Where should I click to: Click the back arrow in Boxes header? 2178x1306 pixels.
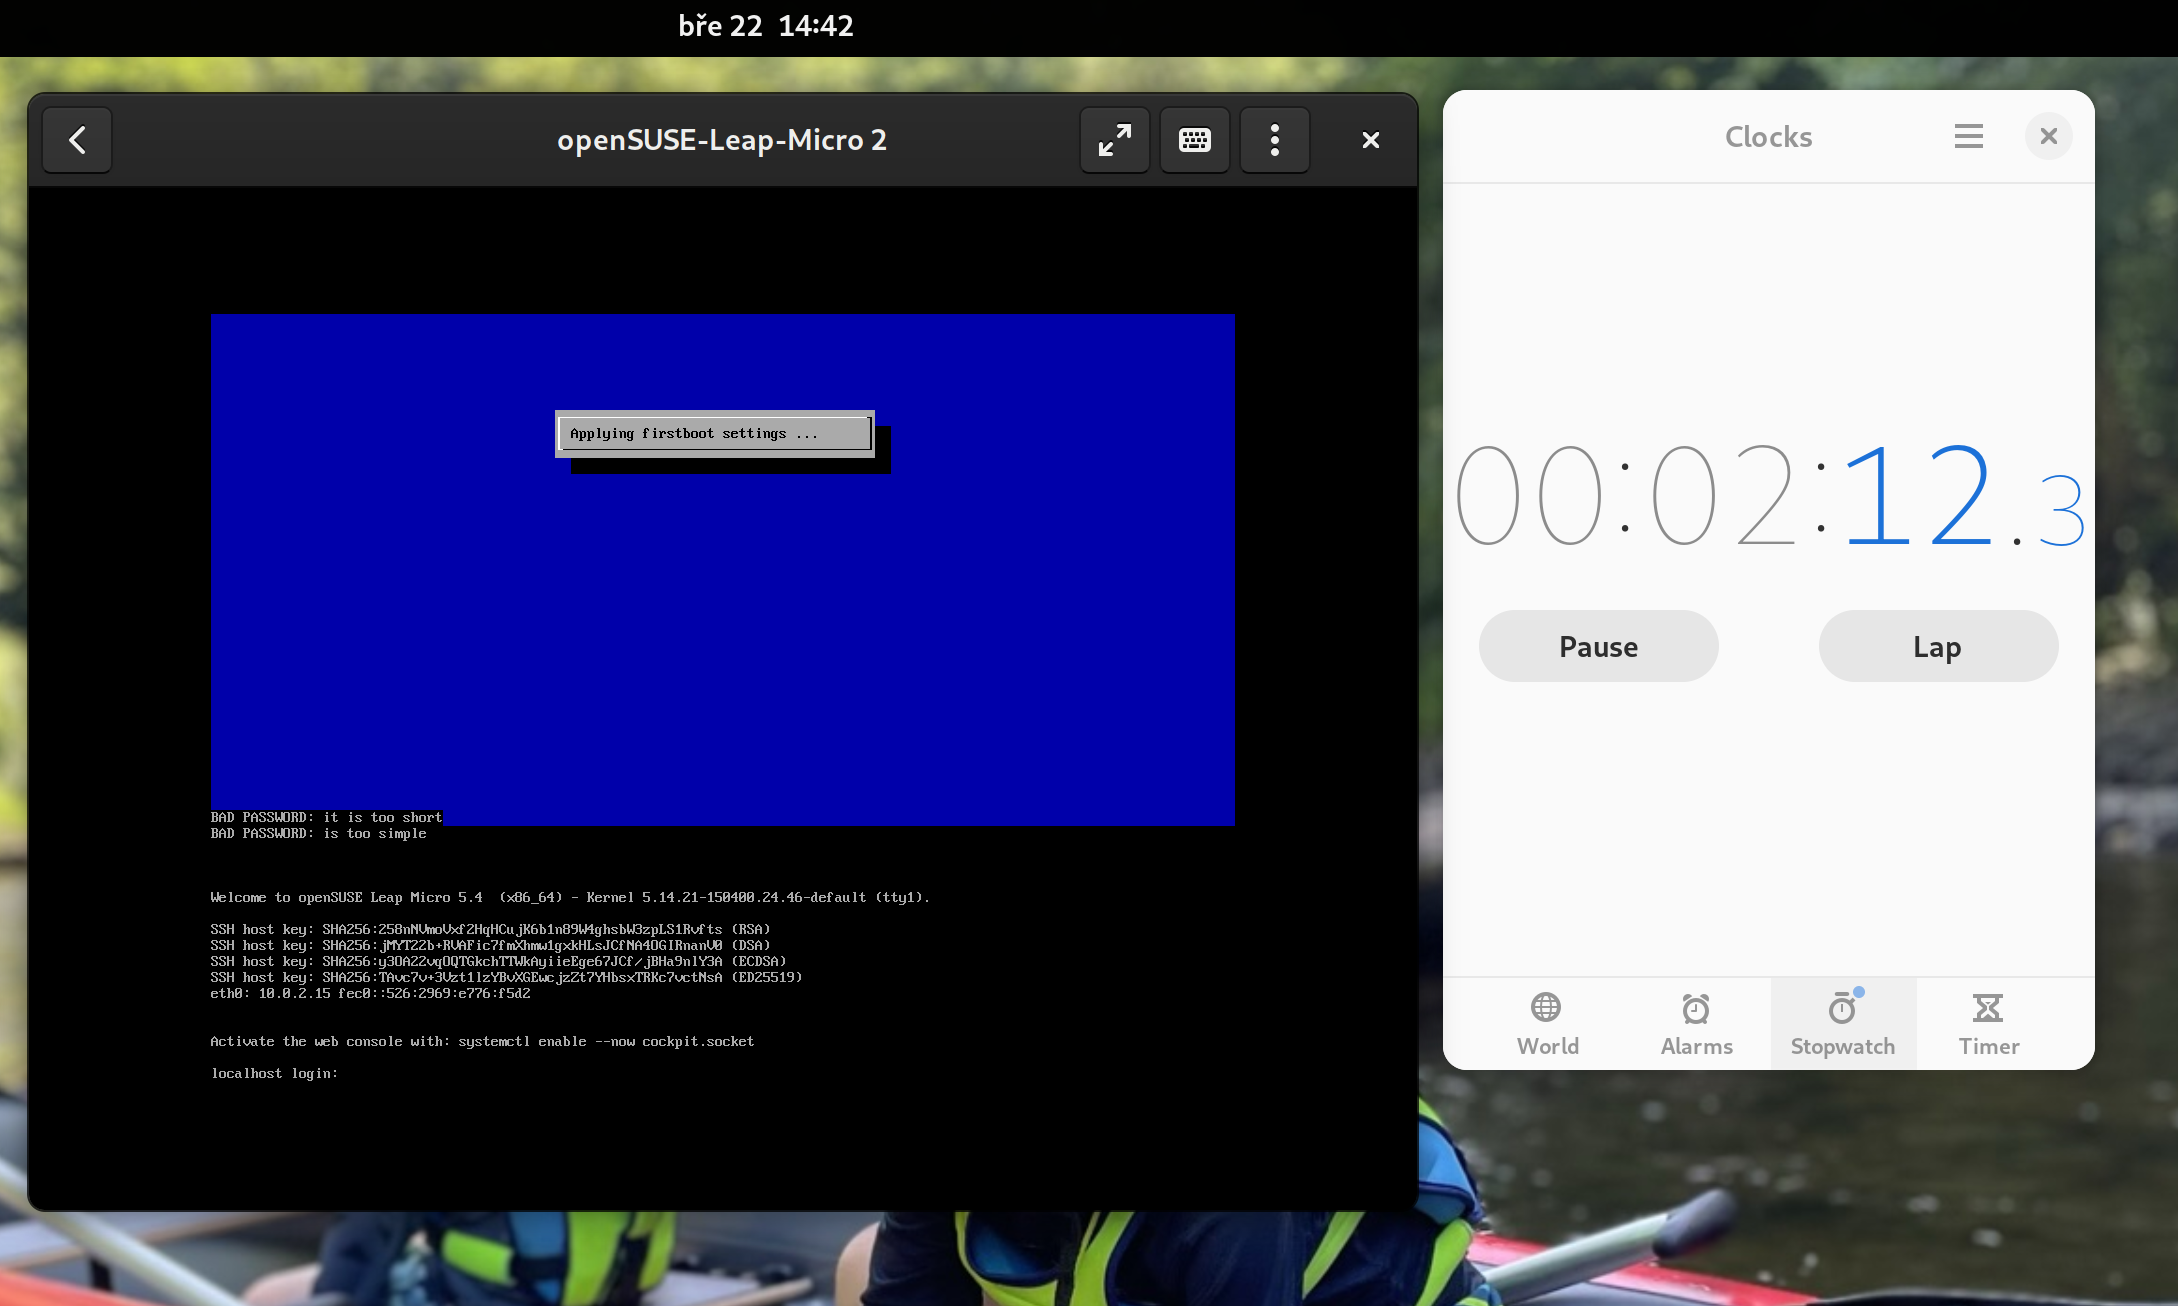tap(77, 140)
